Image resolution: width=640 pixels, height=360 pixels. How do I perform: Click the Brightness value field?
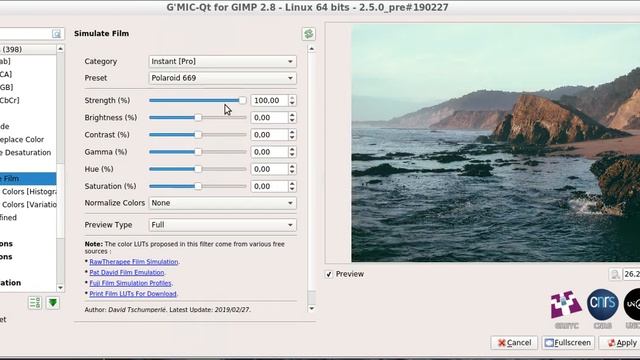coord(269,118)
